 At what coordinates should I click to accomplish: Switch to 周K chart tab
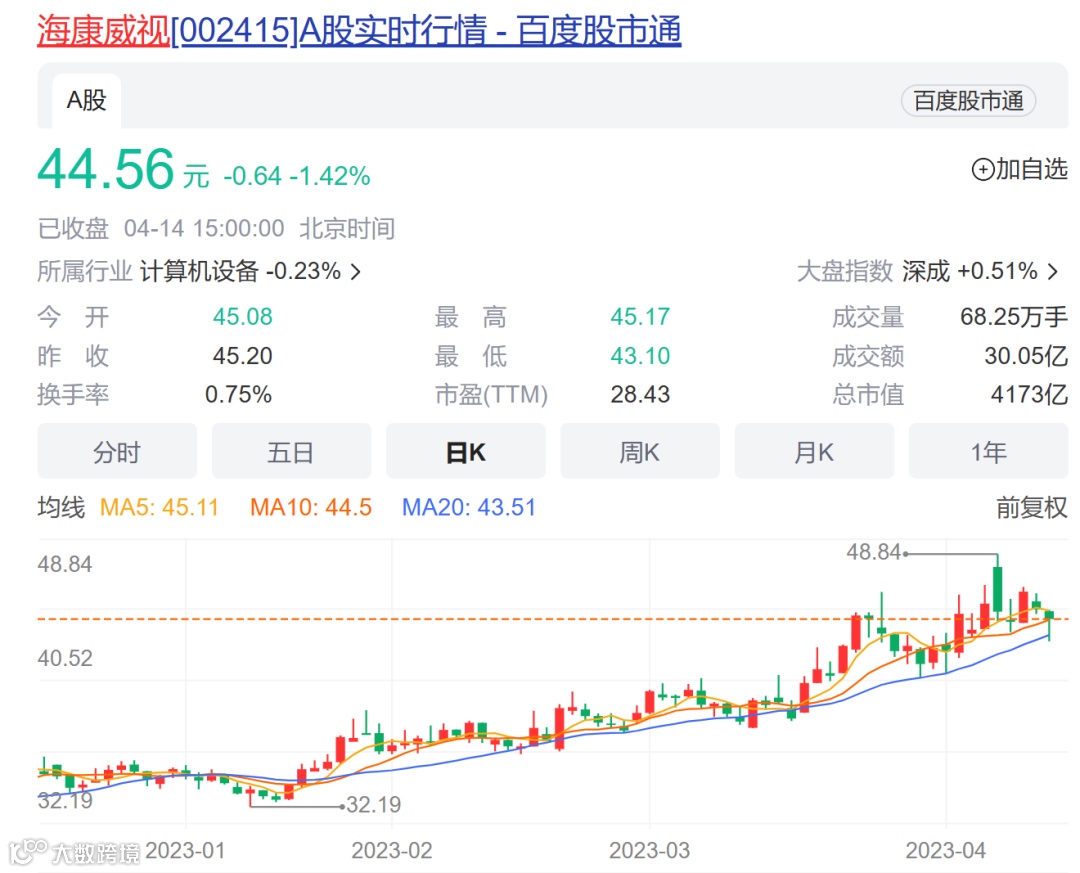[640, 452]
